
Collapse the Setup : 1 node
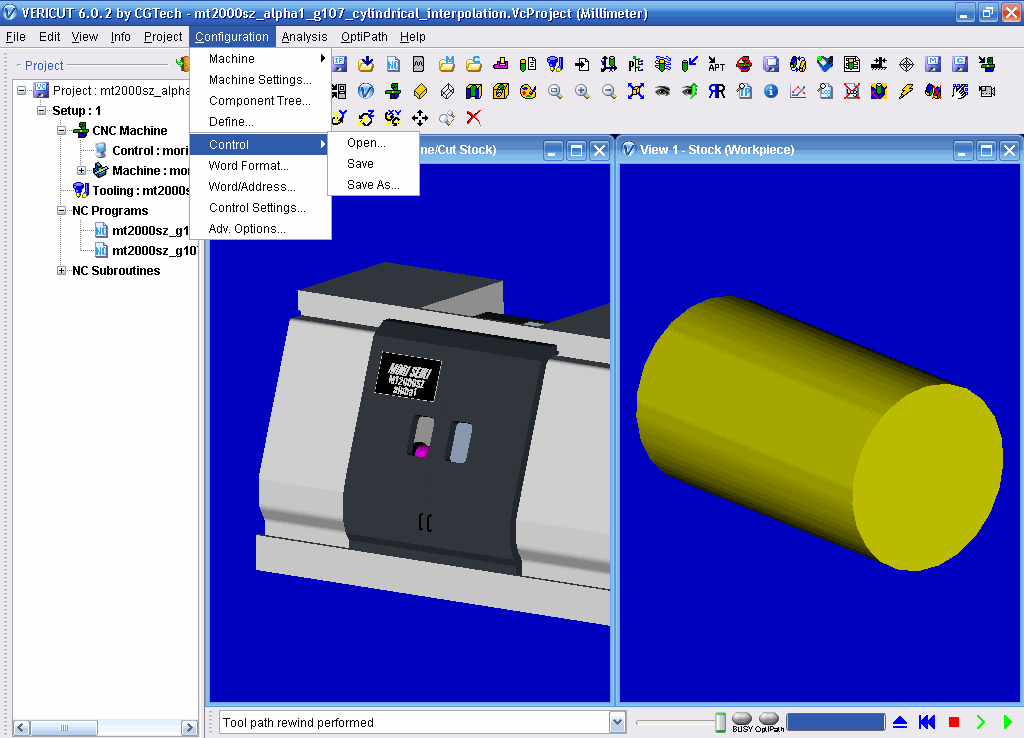pos(42,110)
